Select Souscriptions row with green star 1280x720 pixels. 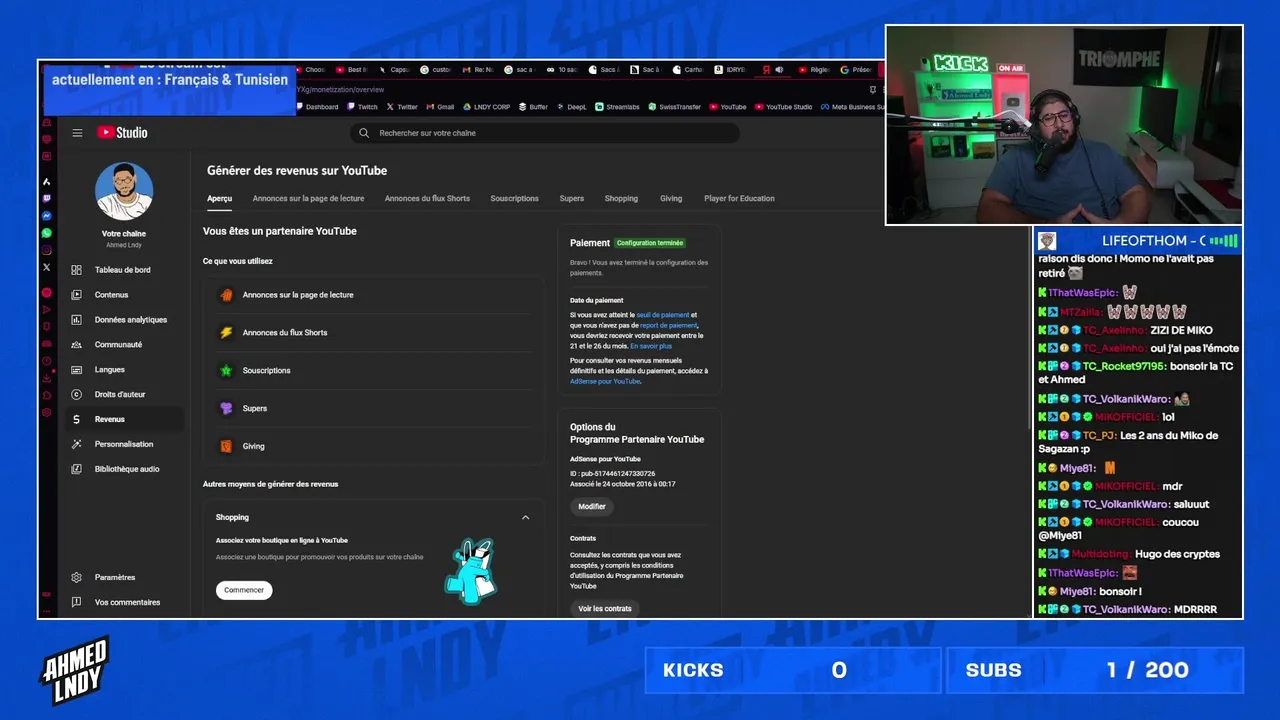[x=373, y=371]
